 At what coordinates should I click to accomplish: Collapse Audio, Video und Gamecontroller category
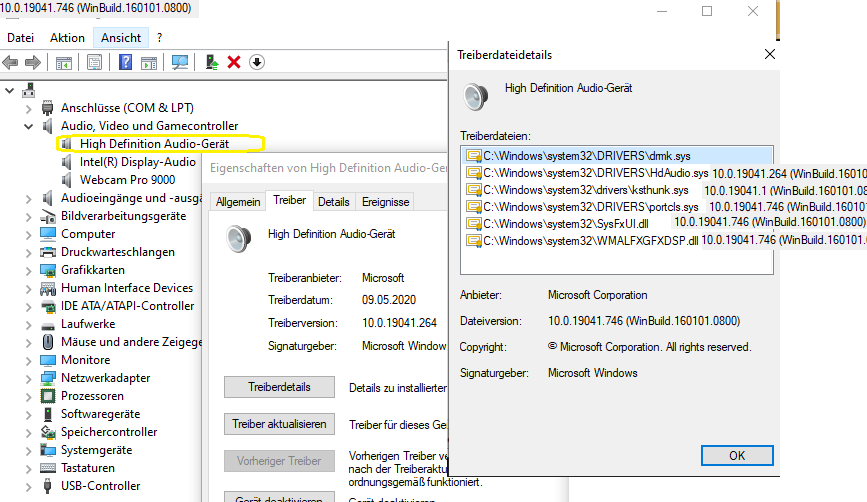point(28,126)
